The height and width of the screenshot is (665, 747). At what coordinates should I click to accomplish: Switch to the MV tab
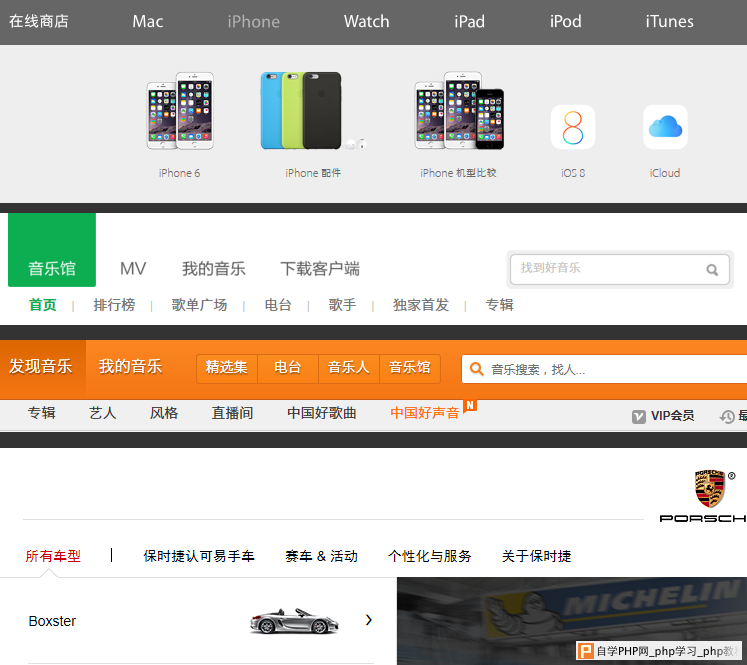133,269
